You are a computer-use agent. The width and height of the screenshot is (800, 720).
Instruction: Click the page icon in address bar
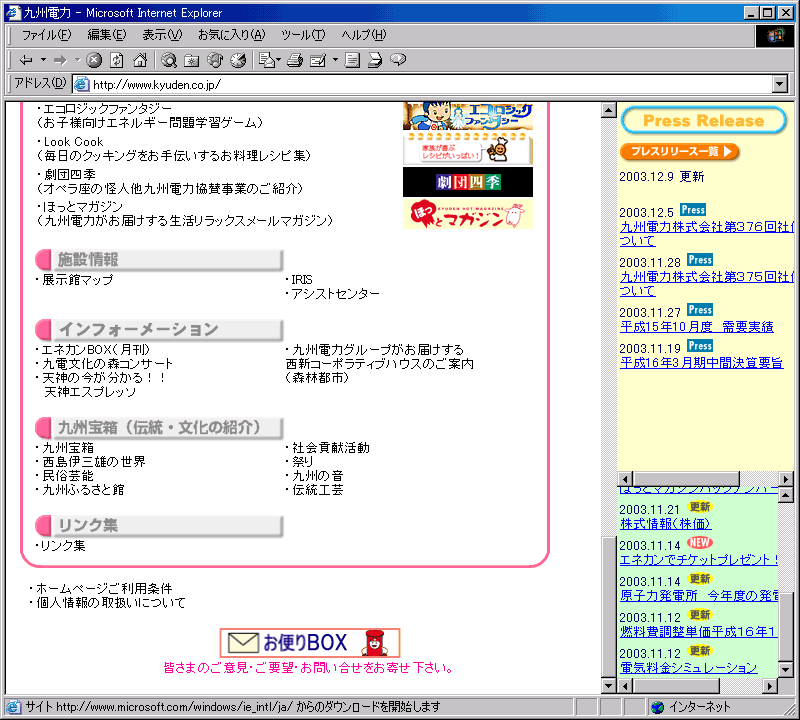[x=82, y=84]
